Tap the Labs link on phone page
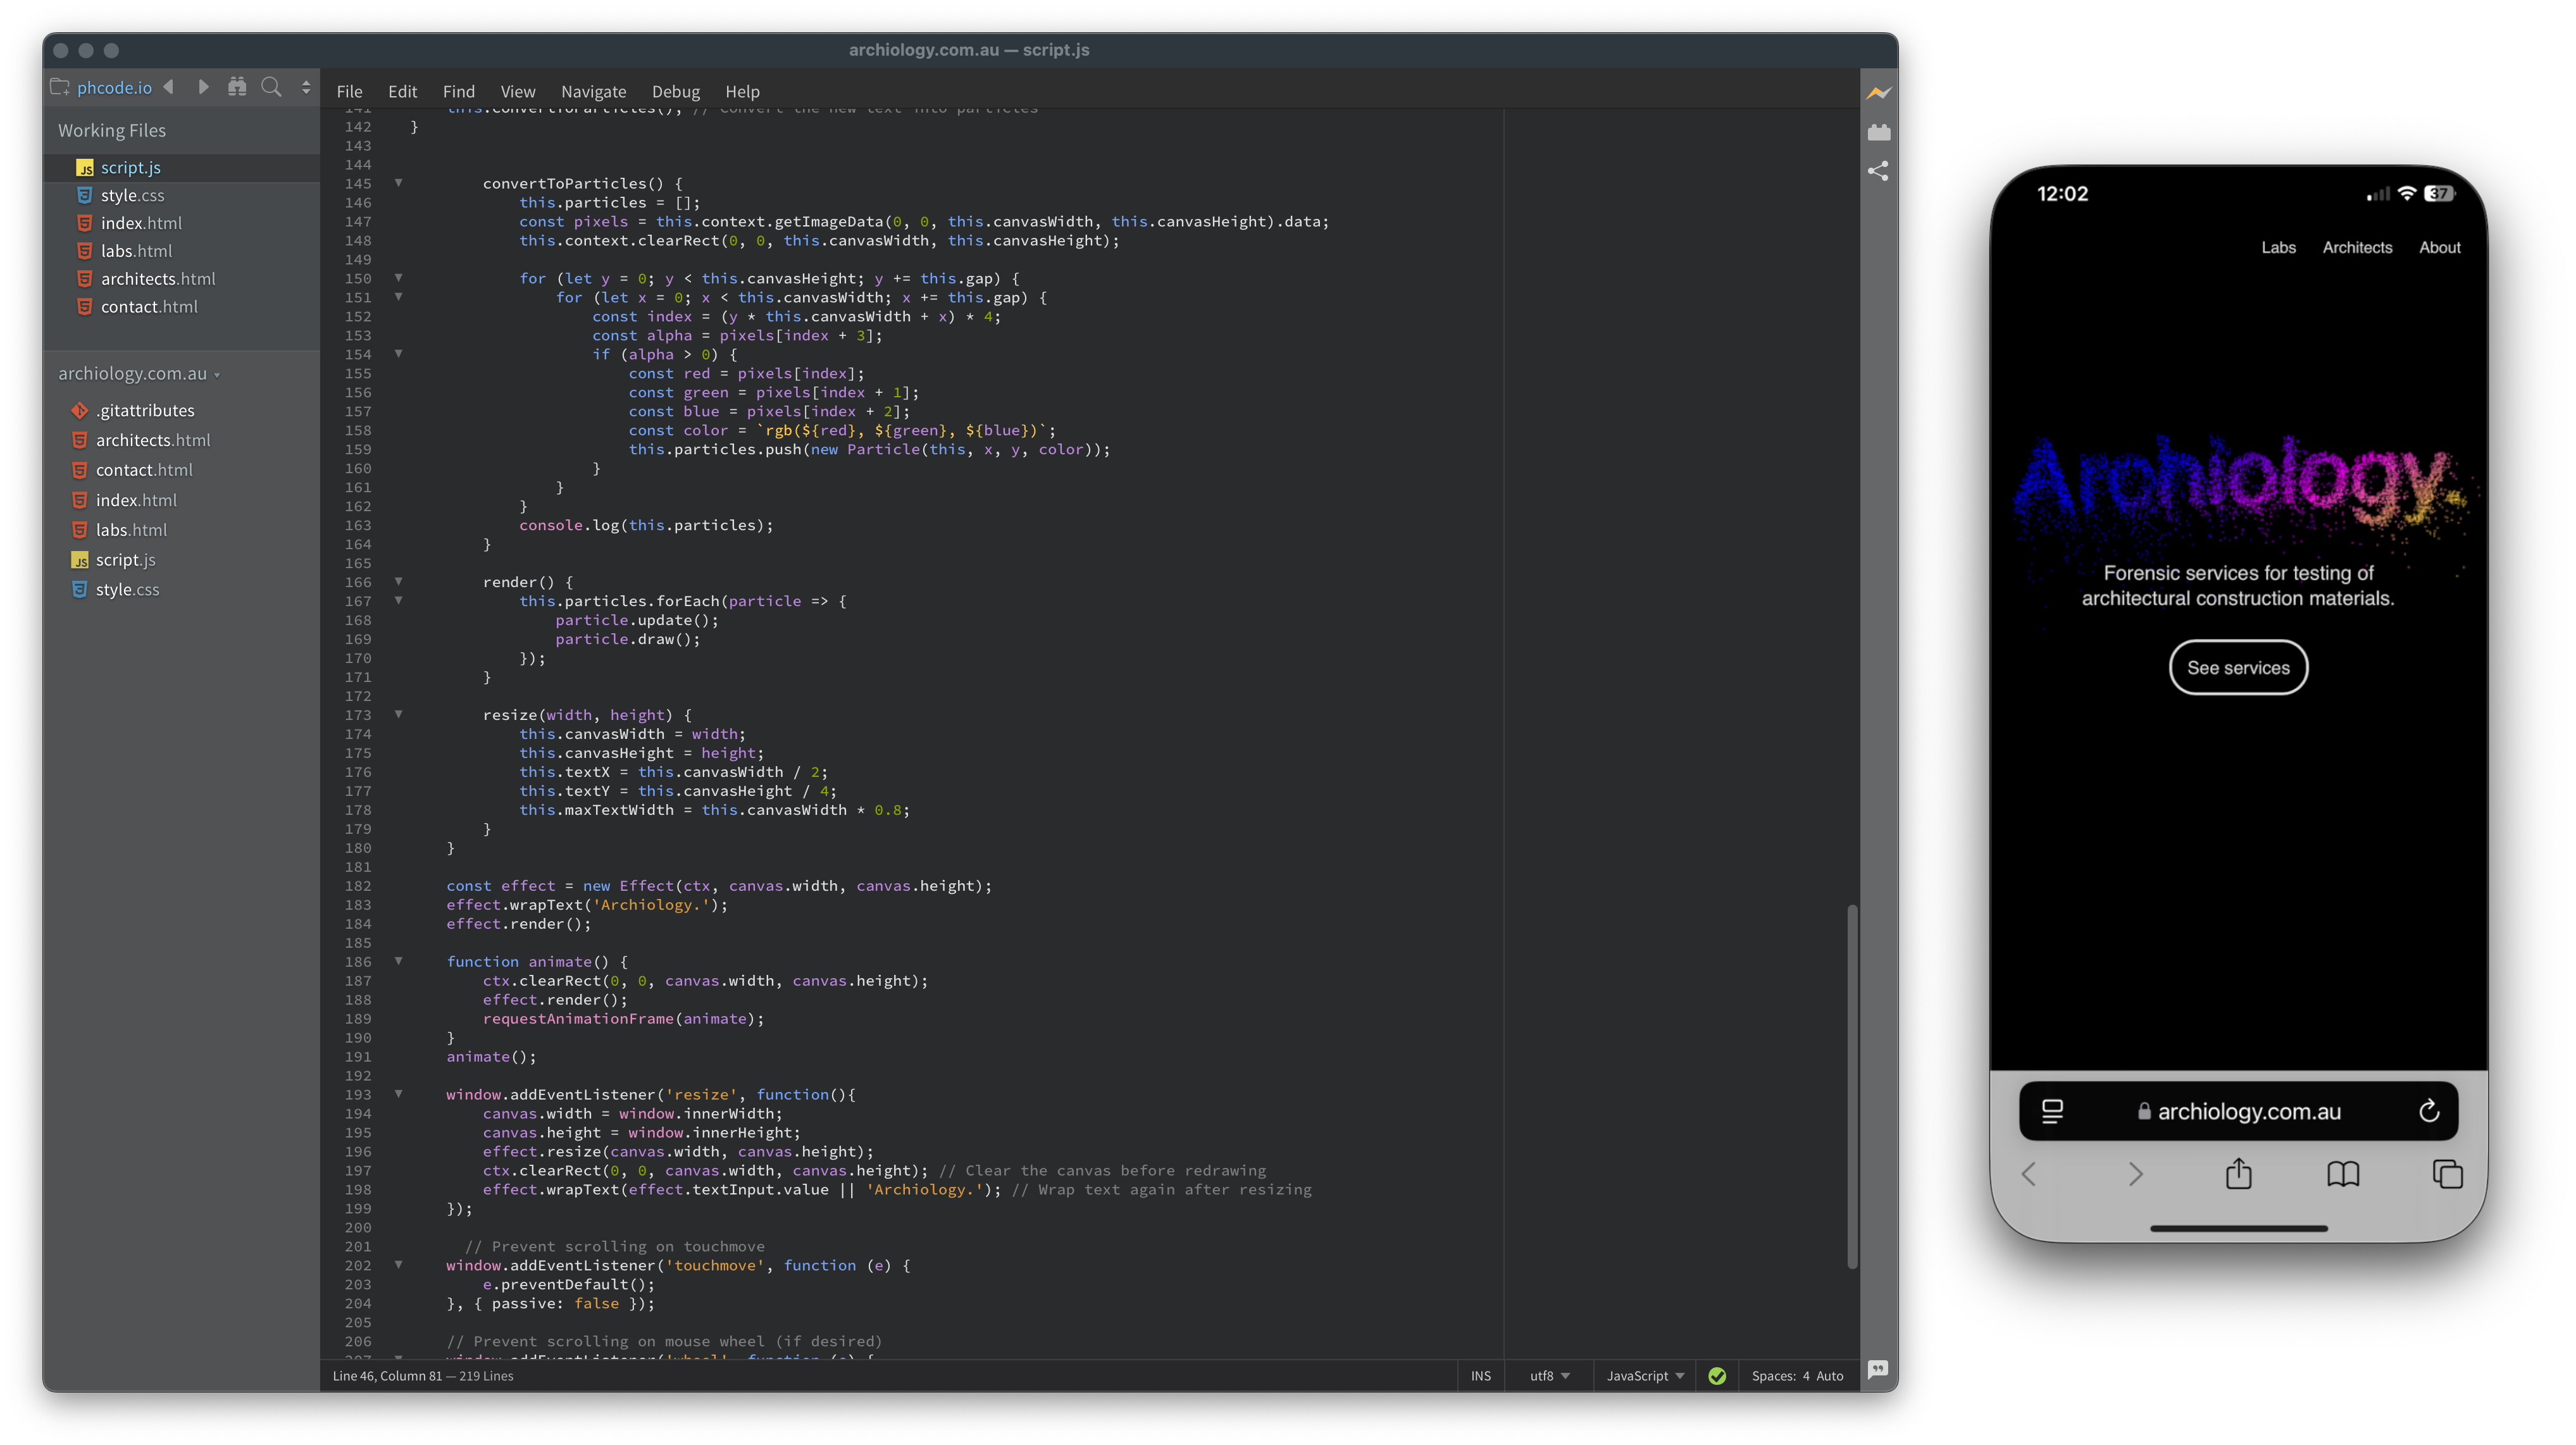Image resolution: width=2576 pixels, height=1445 pixels. click(x=2278, y=247)
